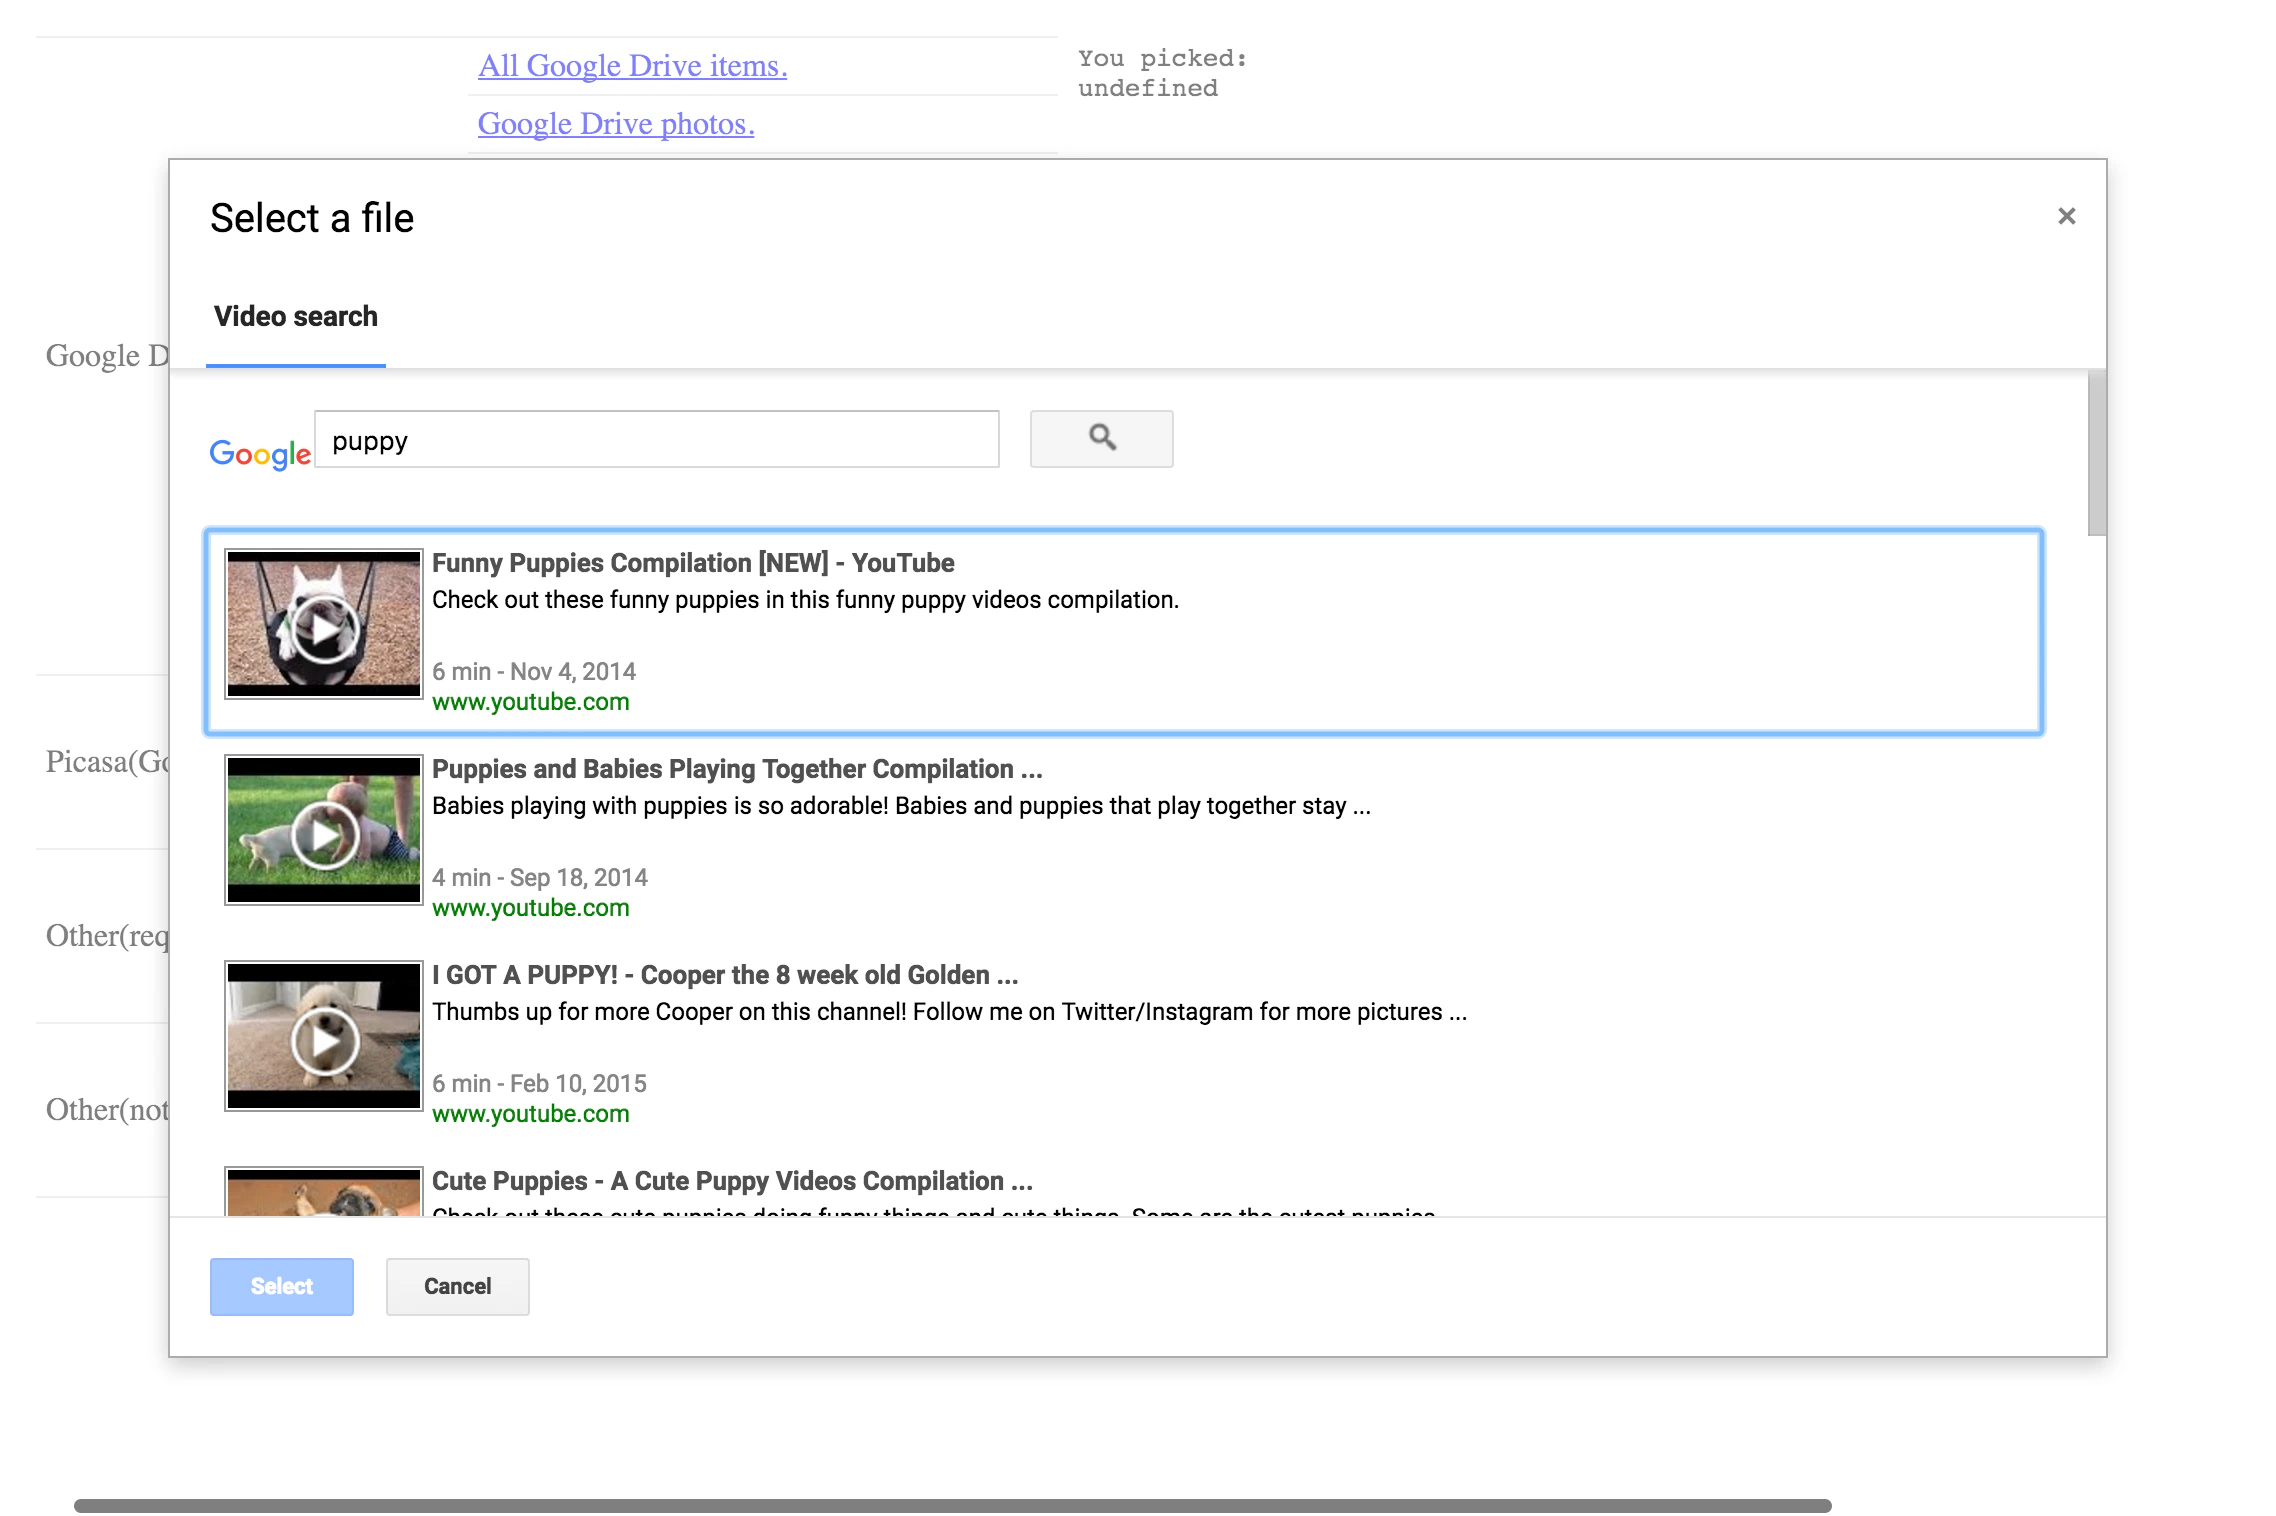Click '6 min - Feb 10, 2015' text
The image size is (2276, 1516).
pyautogui.click(x=540, y=1083)
